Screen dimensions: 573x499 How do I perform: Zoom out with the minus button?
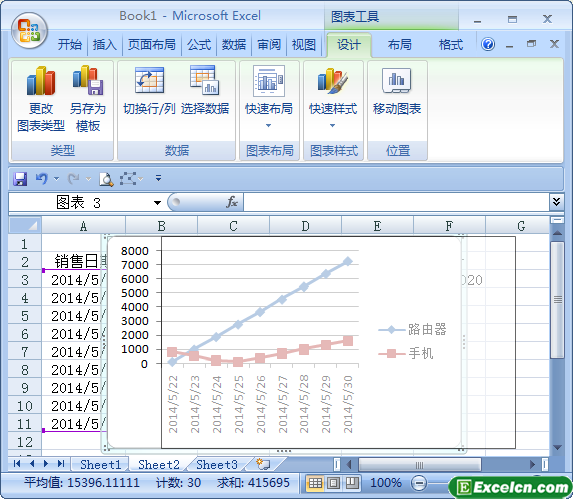(x=419, y=484)
